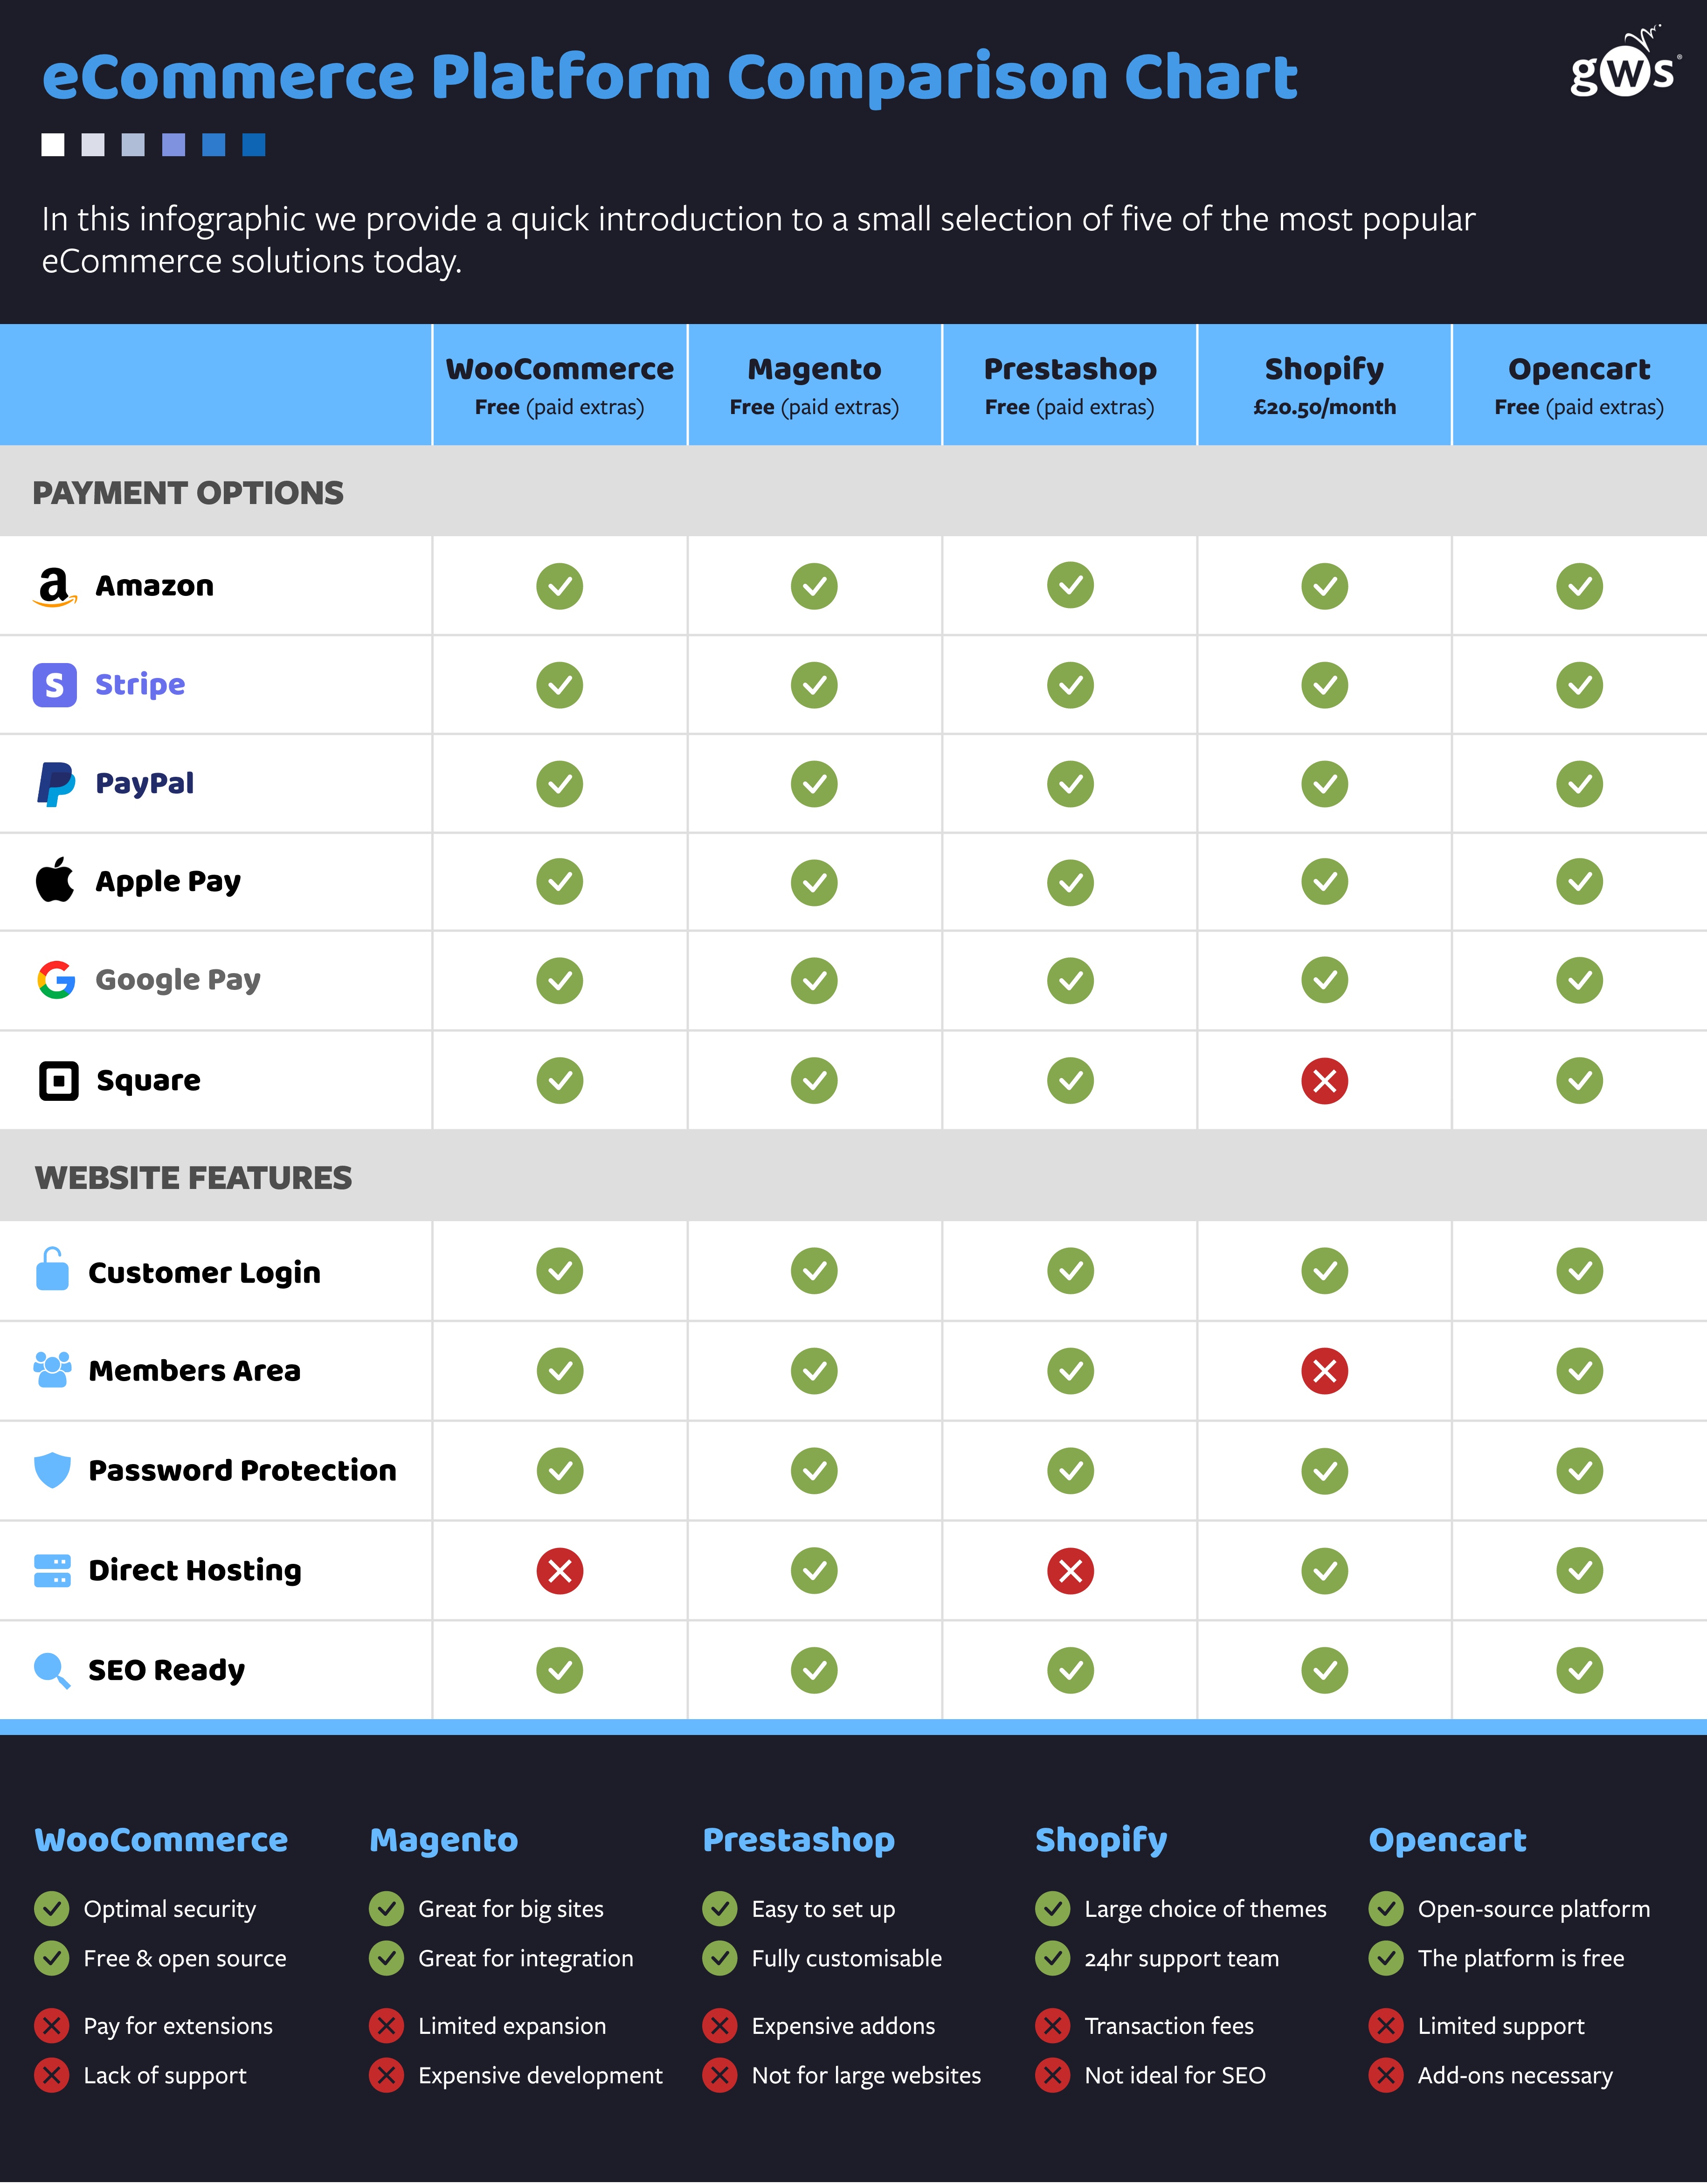Click the Google Pay row label
This screenshot has height=2184, width=1707.
click(178, 980)
